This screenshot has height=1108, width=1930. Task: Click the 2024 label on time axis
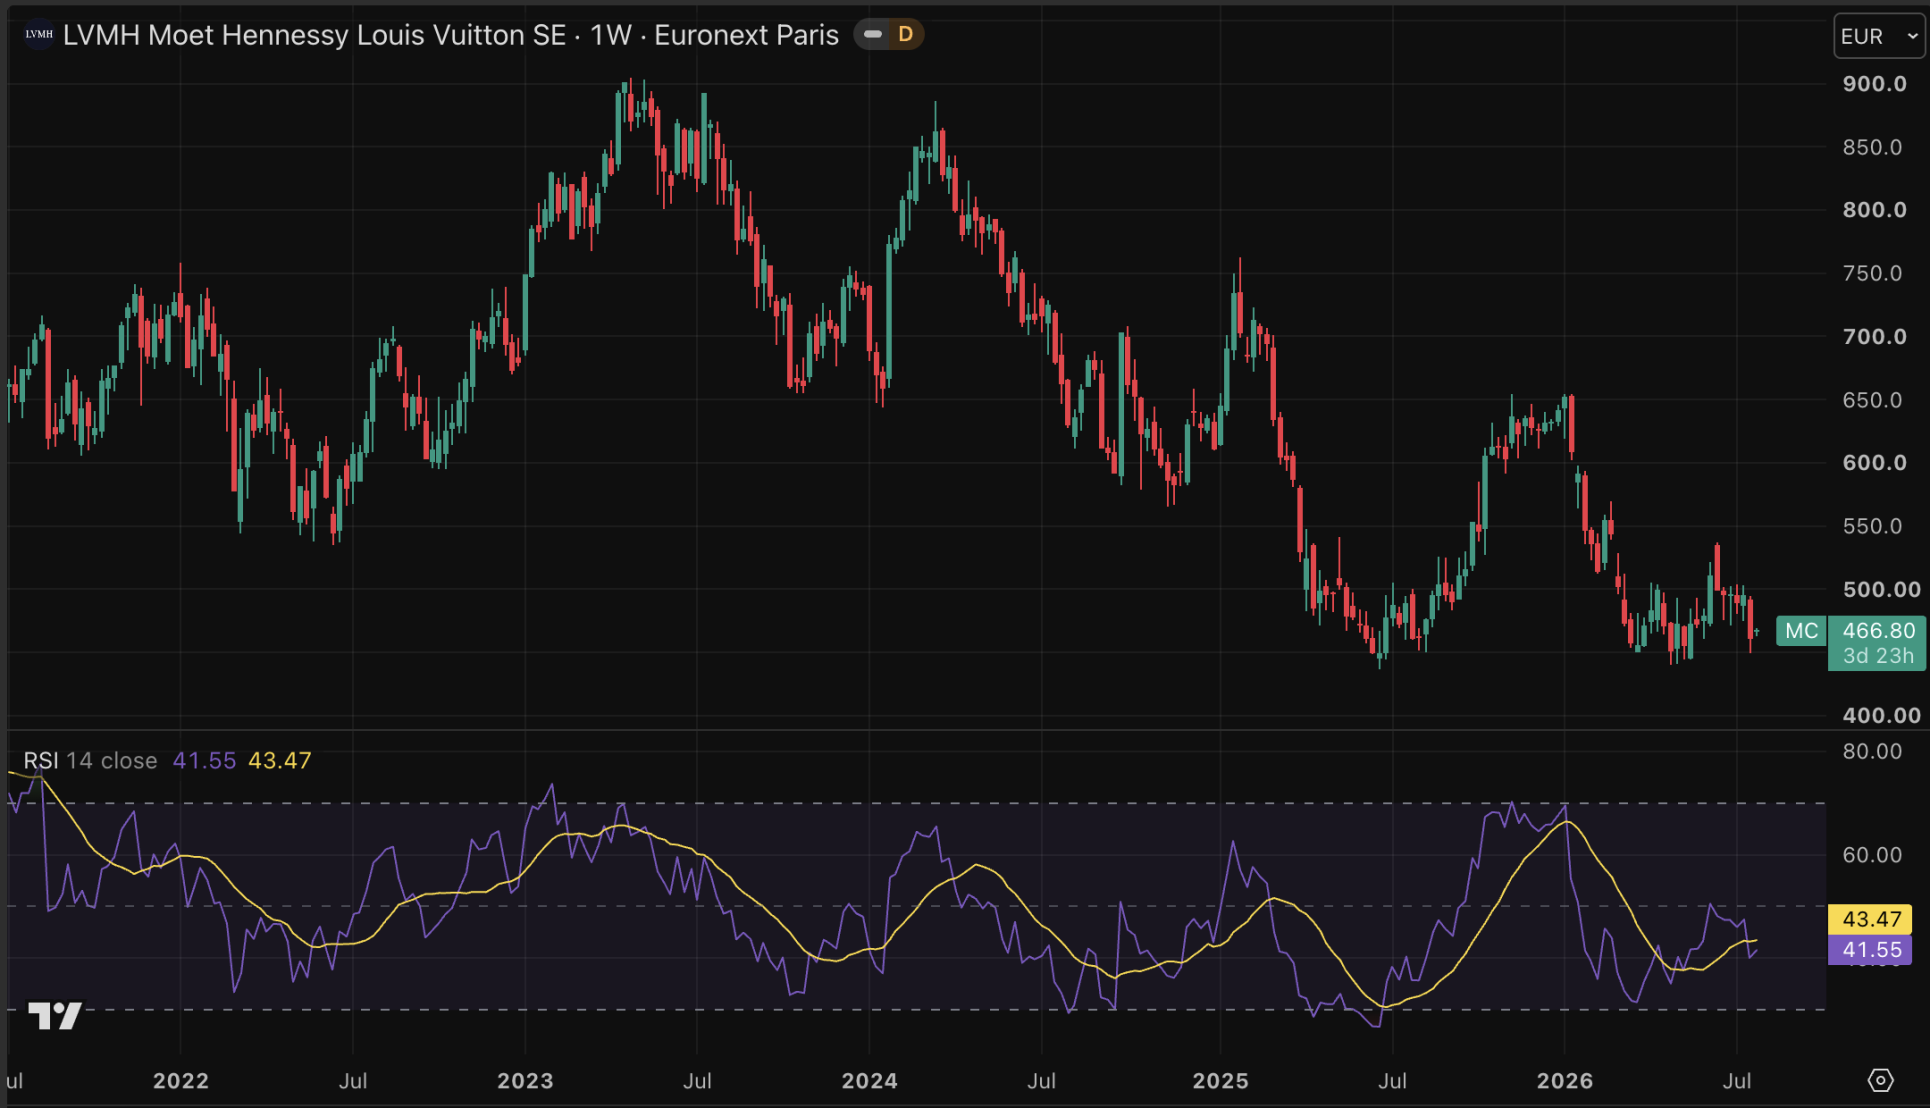869,1081
